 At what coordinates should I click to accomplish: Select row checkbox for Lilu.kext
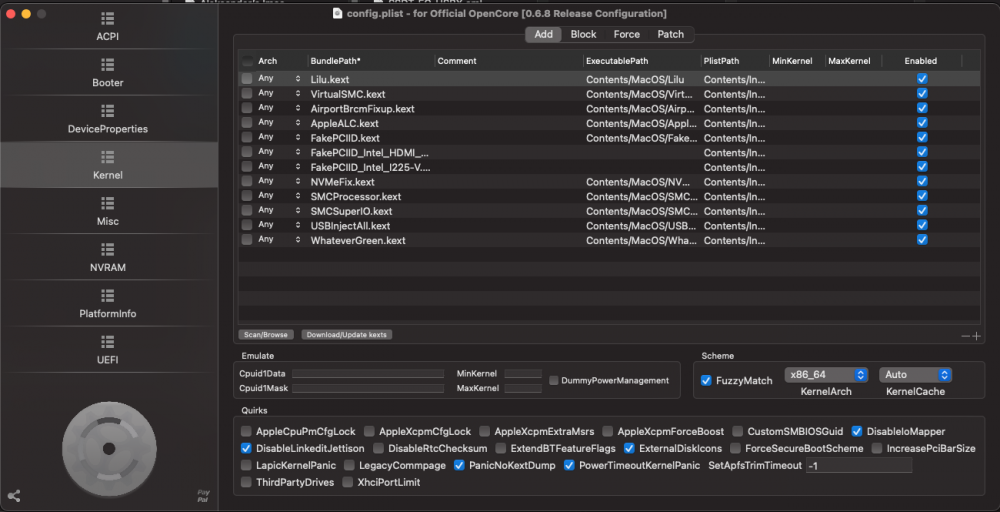246,78
